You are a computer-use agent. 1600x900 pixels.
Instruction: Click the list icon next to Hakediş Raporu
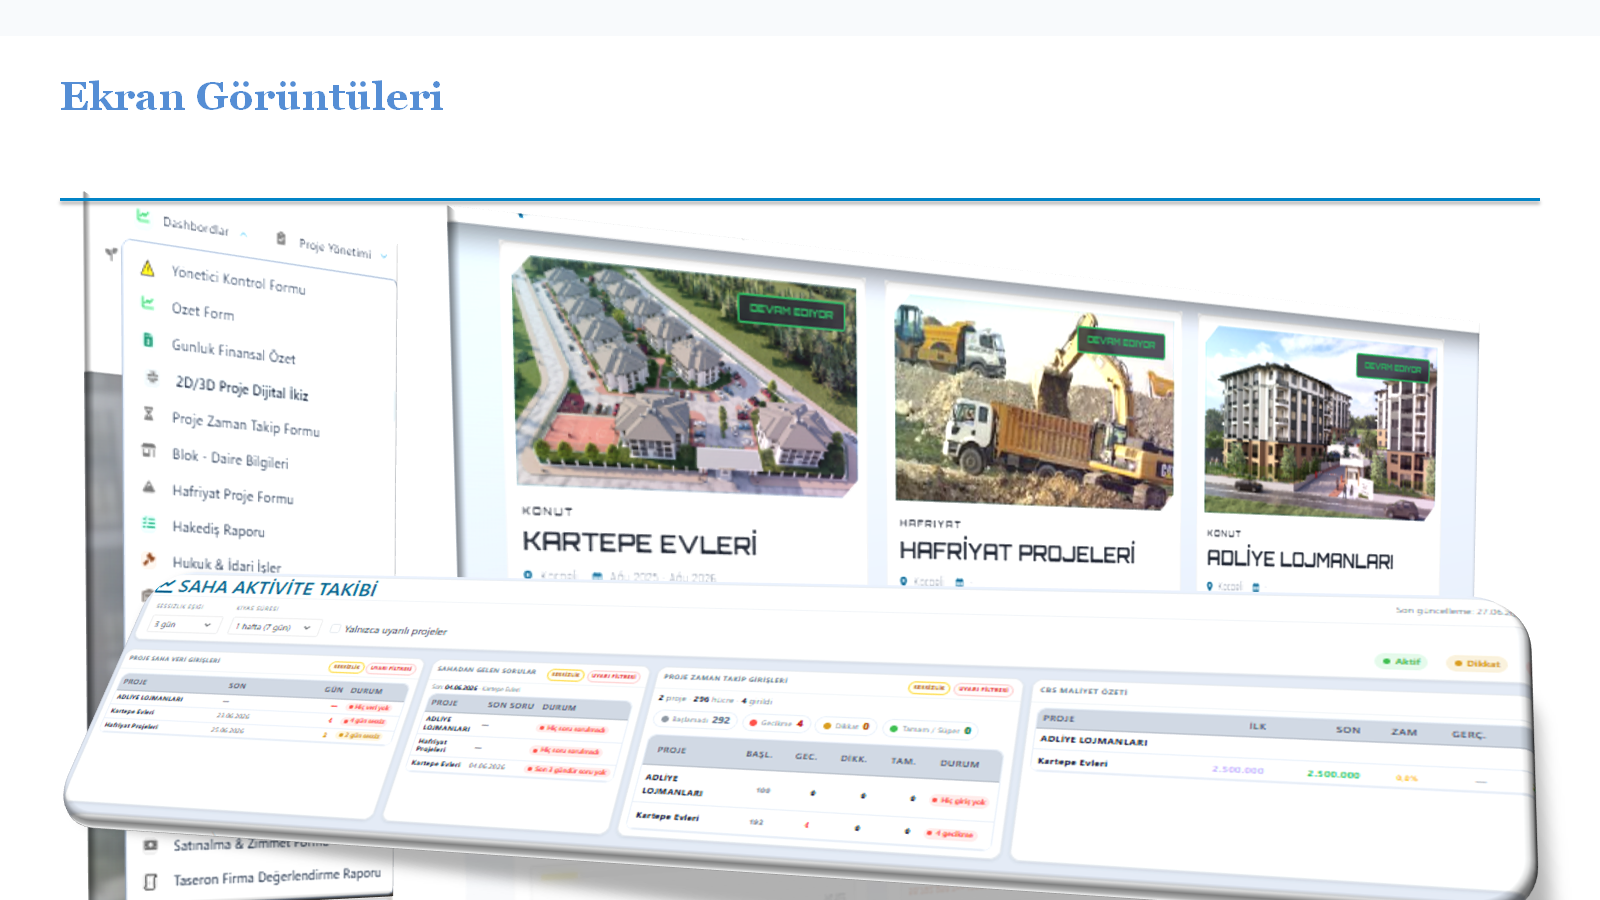(x=148, y=523)
